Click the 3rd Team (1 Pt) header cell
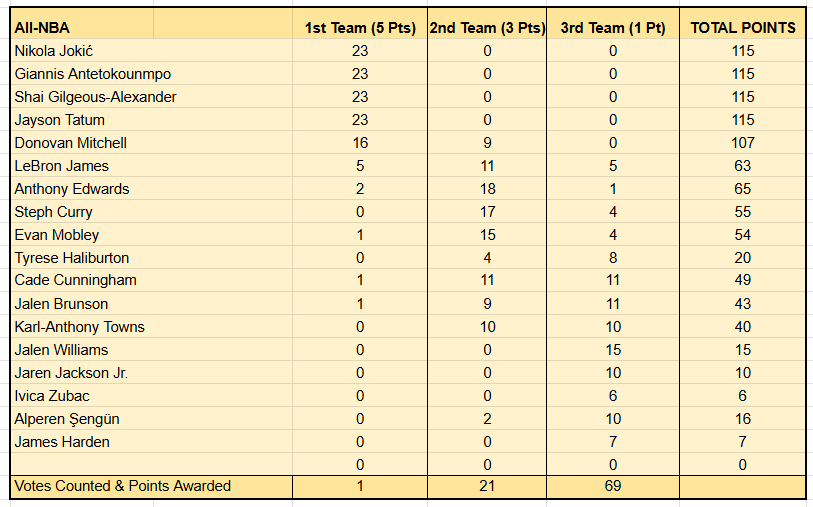Screen dimensions: 813x507 tap(613, 27)
